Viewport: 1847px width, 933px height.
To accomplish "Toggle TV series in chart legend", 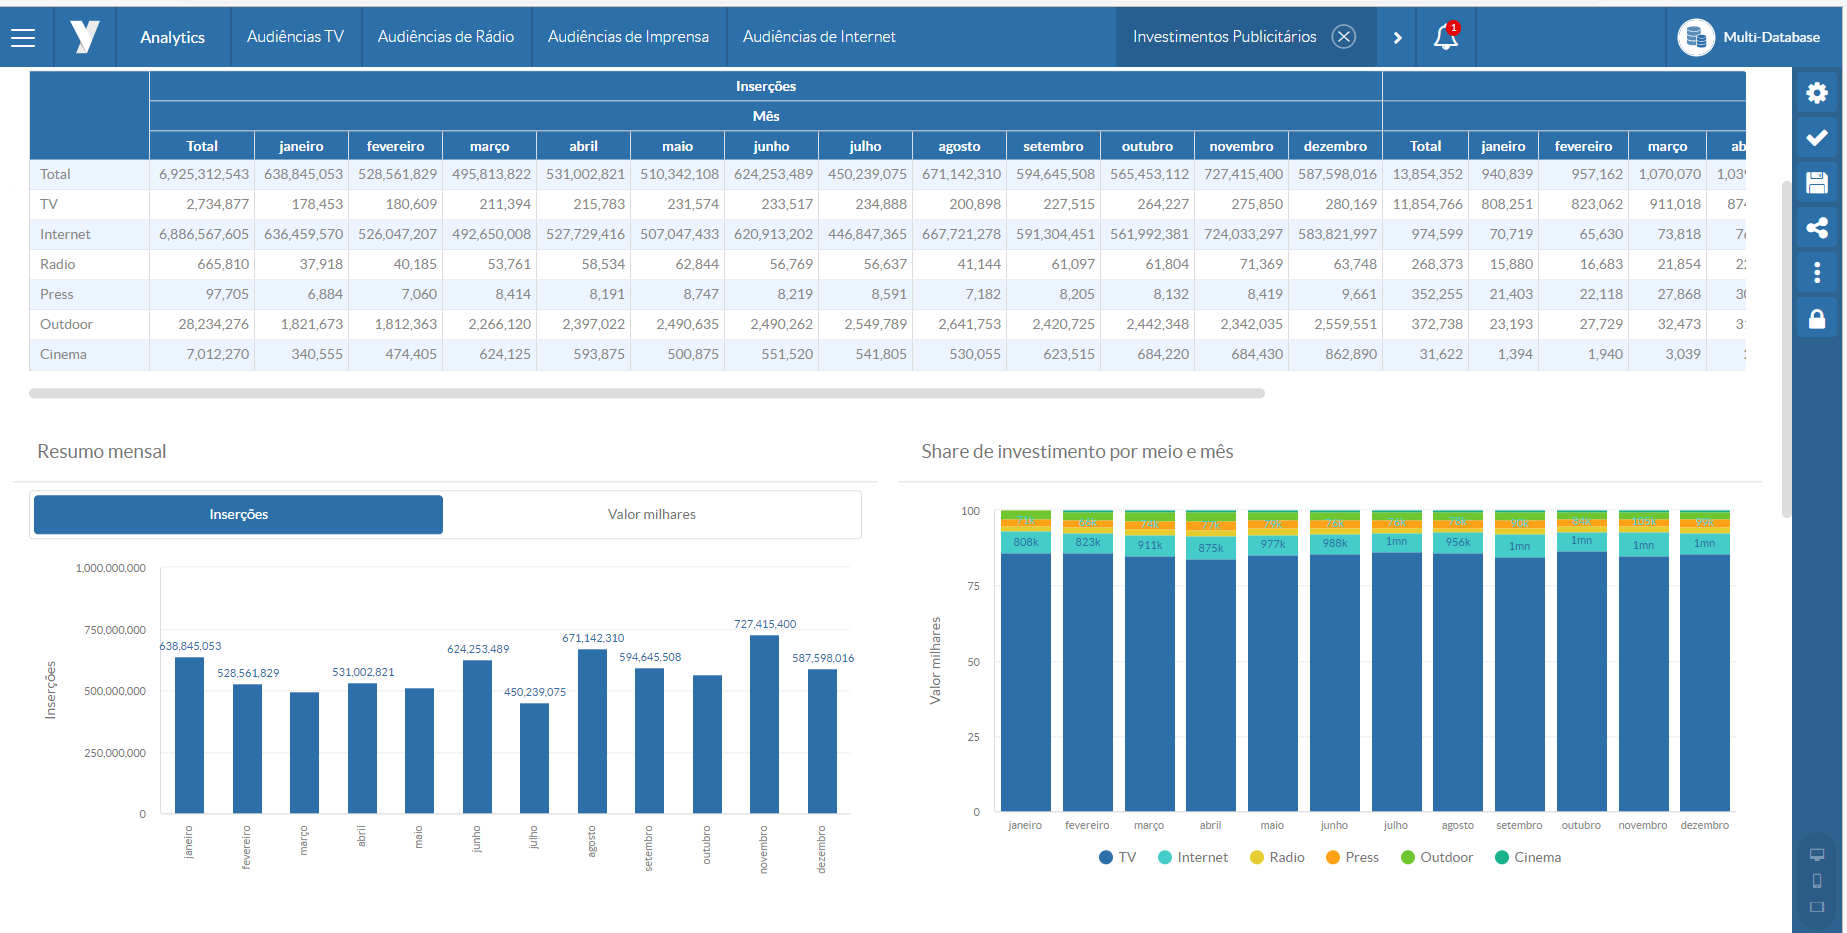I will click(1118, 858).
